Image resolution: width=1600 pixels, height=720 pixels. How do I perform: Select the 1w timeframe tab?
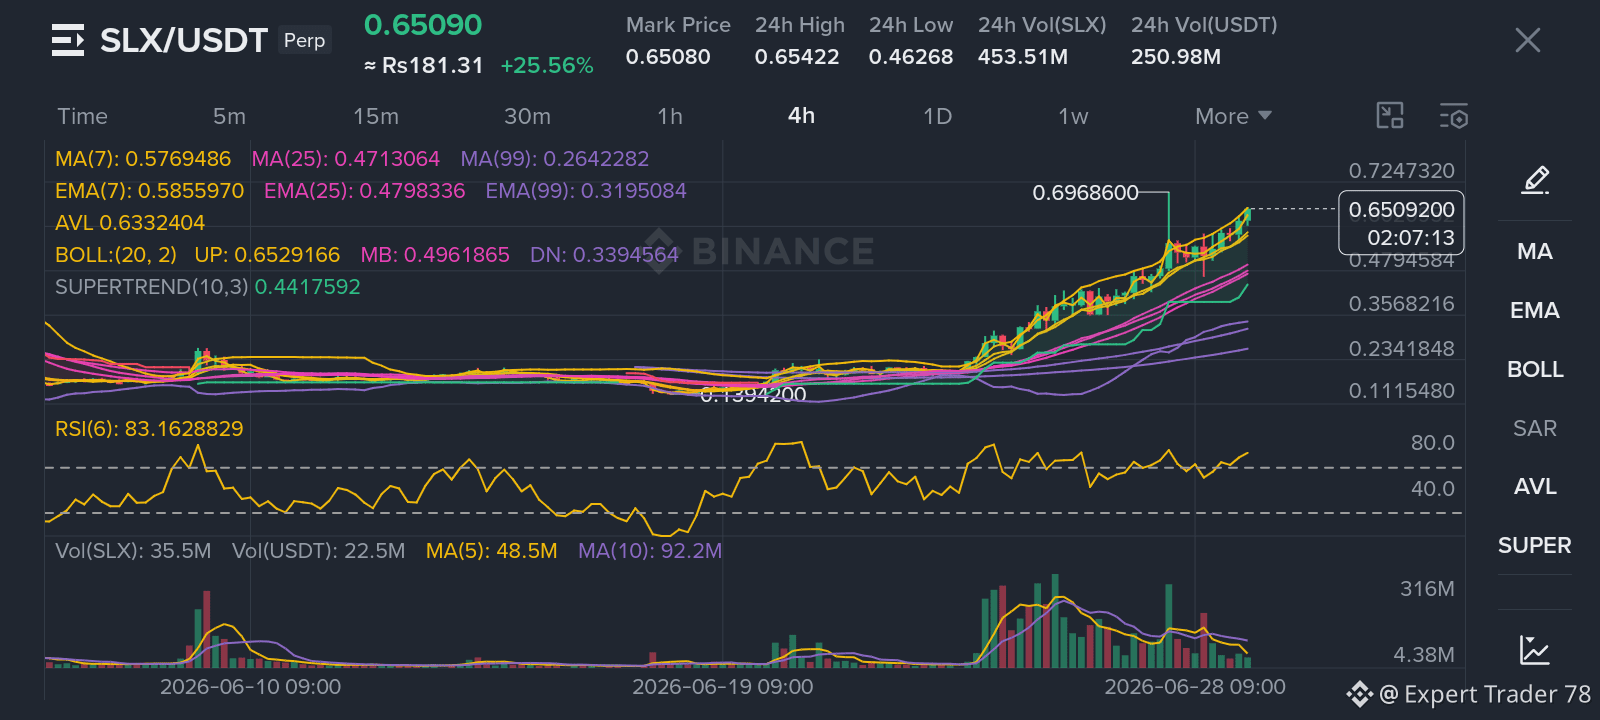click(x=1073, y=116)
